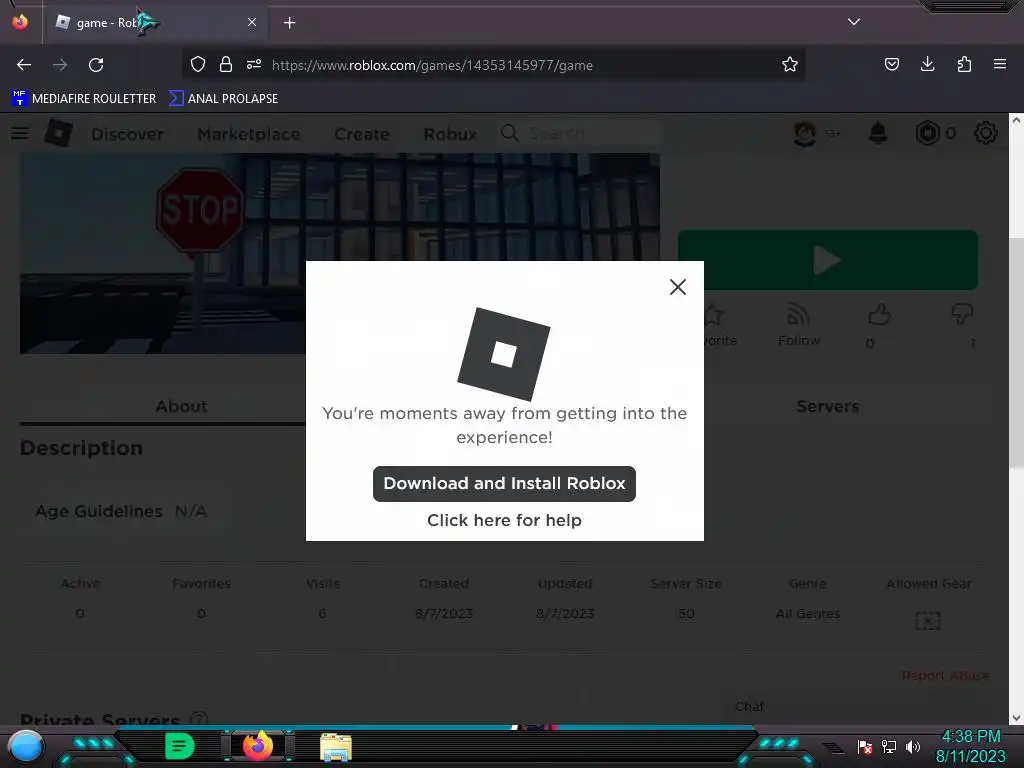The height and width of the screenshot is (768, 1024).
Task: Dislike the experience with thumbs down
Action: tap(963, 314)
